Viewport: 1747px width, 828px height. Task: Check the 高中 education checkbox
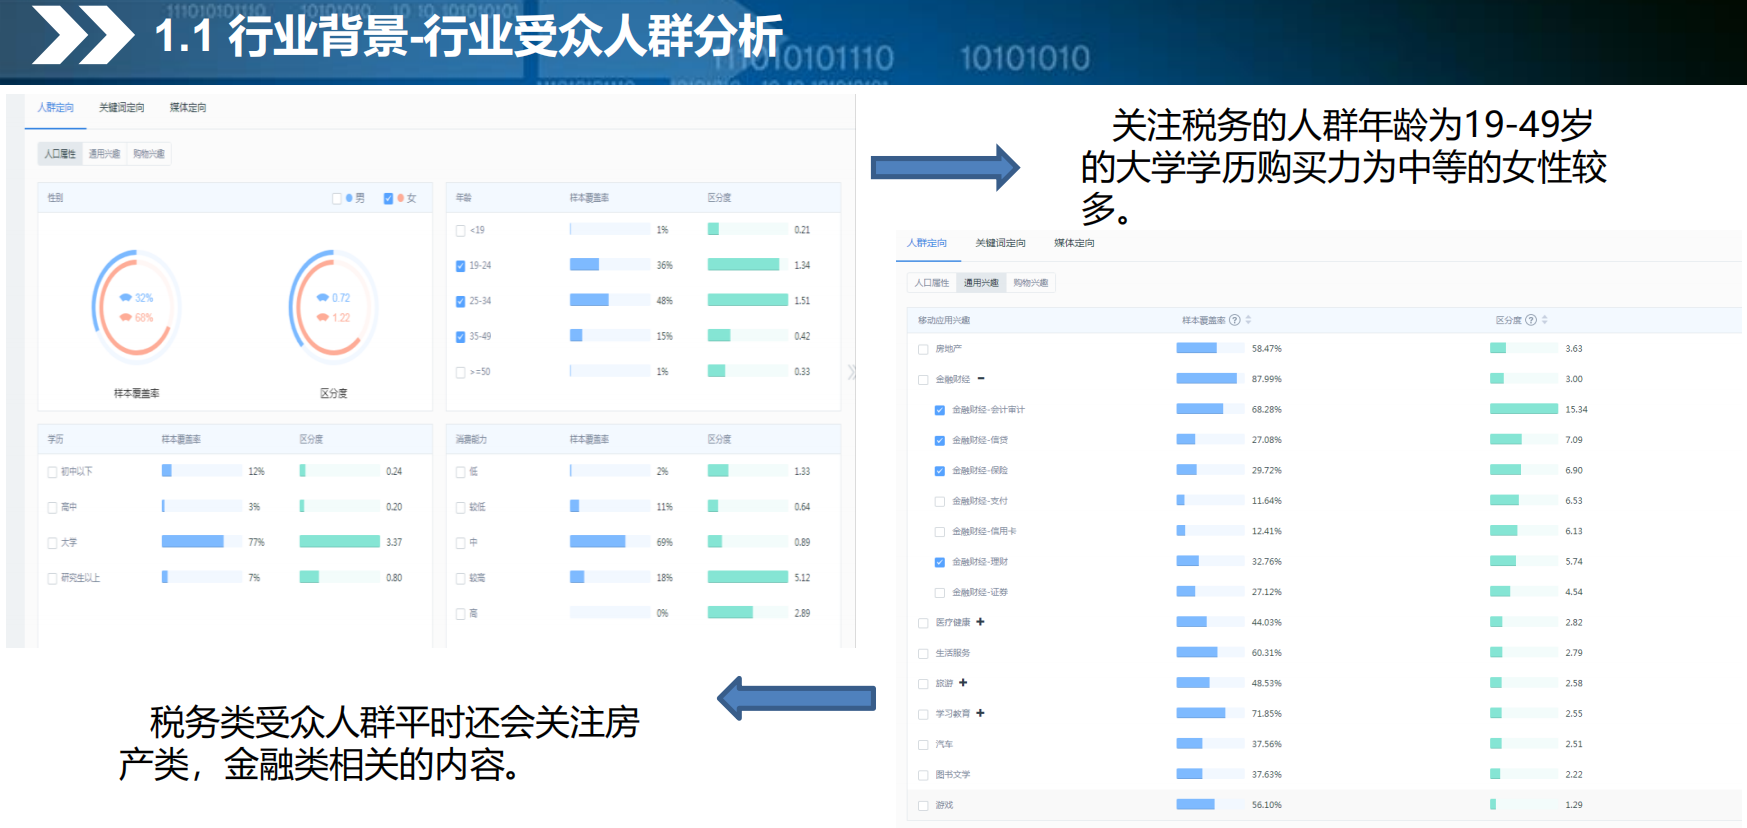(52, 507)
